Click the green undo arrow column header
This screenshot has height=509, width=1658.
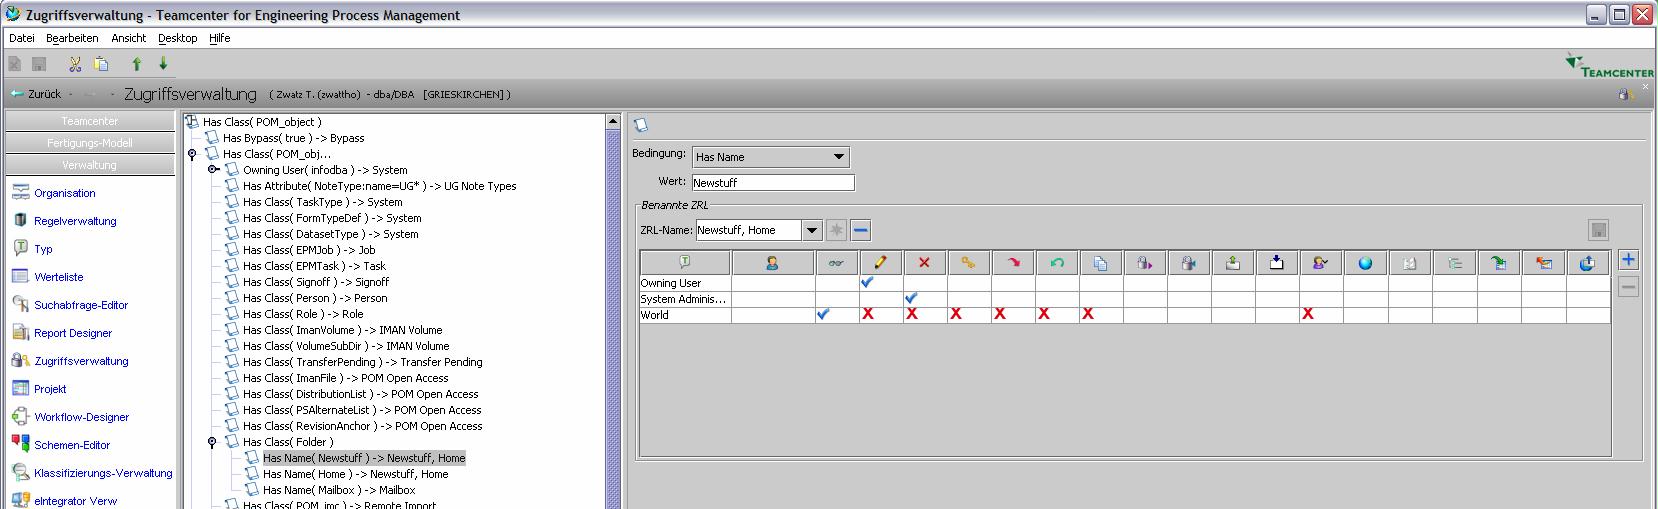click(1057, 263)
